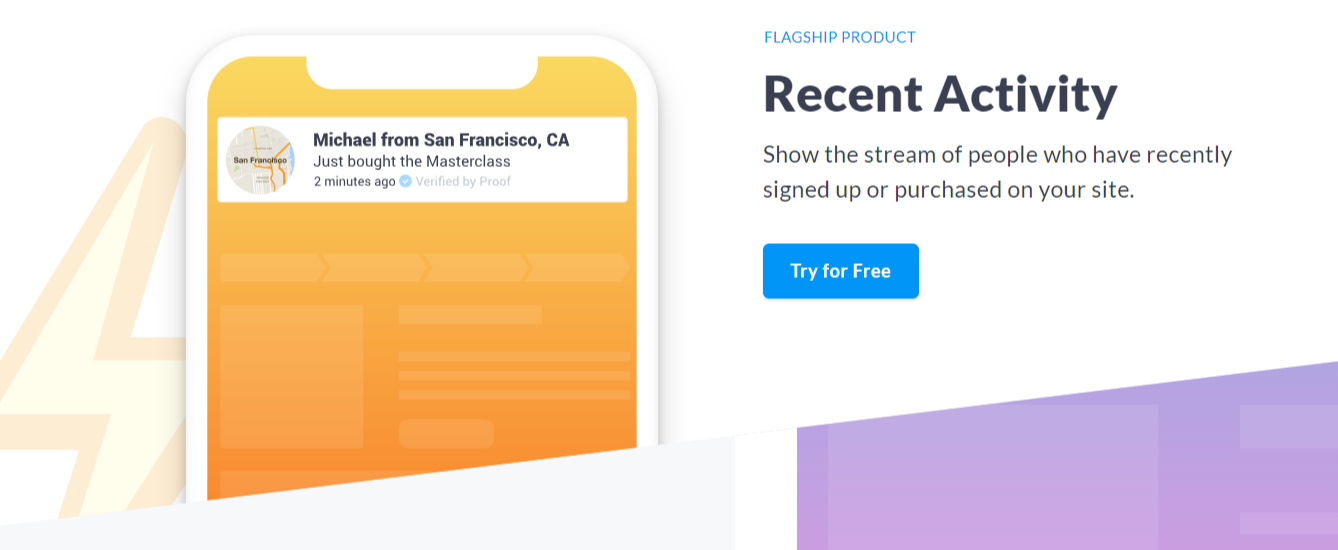Click large placeholder image block in phone
1338x550 pixels.
[291, 376]
